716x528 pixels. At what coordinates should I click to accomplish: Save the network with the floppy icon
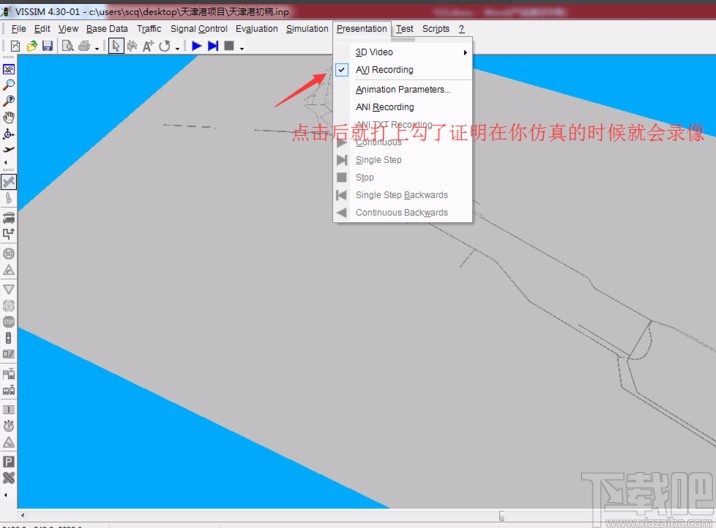47,46
